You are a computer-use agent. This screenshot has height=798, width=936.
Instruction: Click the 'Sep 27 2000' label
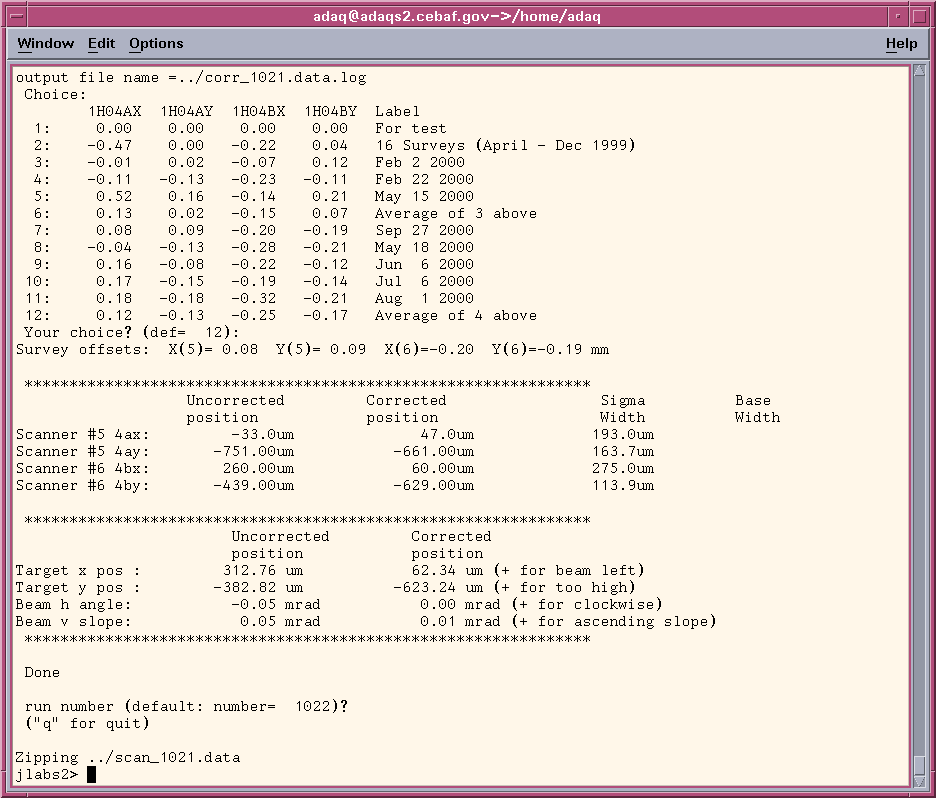[424, 230]
